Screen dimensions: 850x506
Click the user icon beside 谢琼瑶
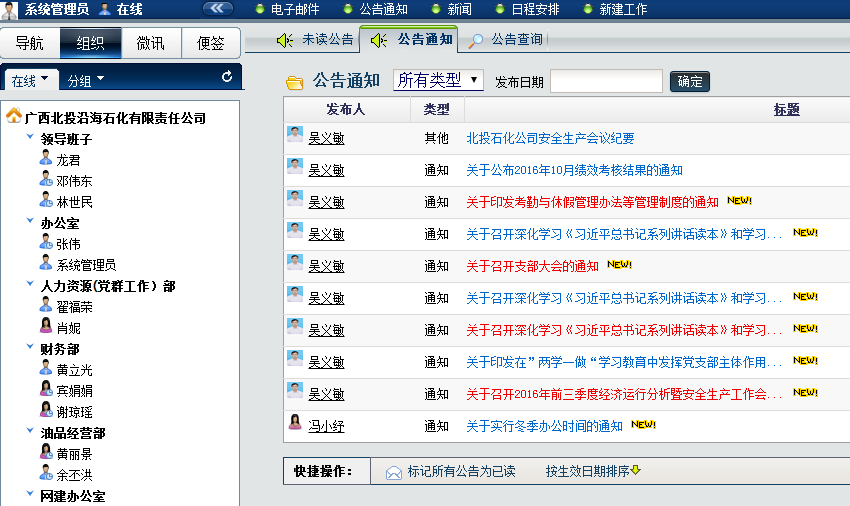tap(46, 409)
